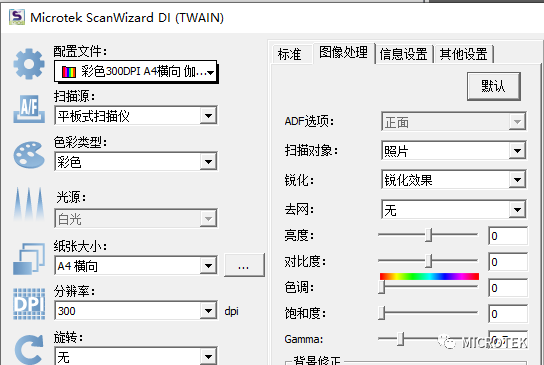Click the gear profile settings icon

(29, 64)
